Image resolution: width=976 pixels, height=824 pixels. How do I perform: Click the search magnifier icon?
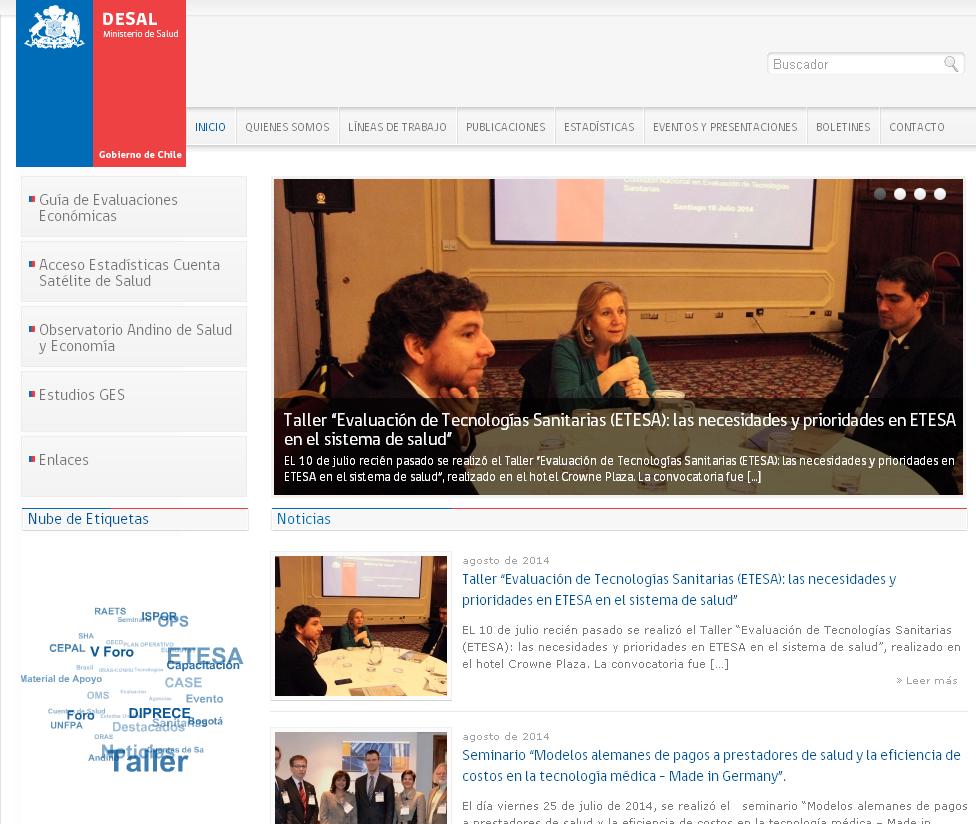pos(950,63)
